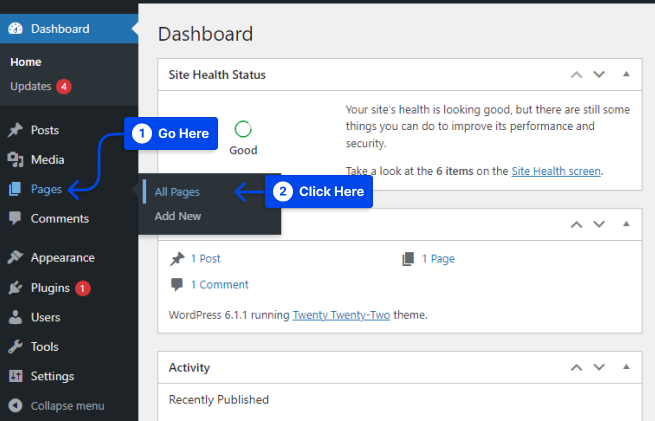This screenshot has width=655, height=421.
Task: Select All Pages in flyout
Action: (177, 192)
